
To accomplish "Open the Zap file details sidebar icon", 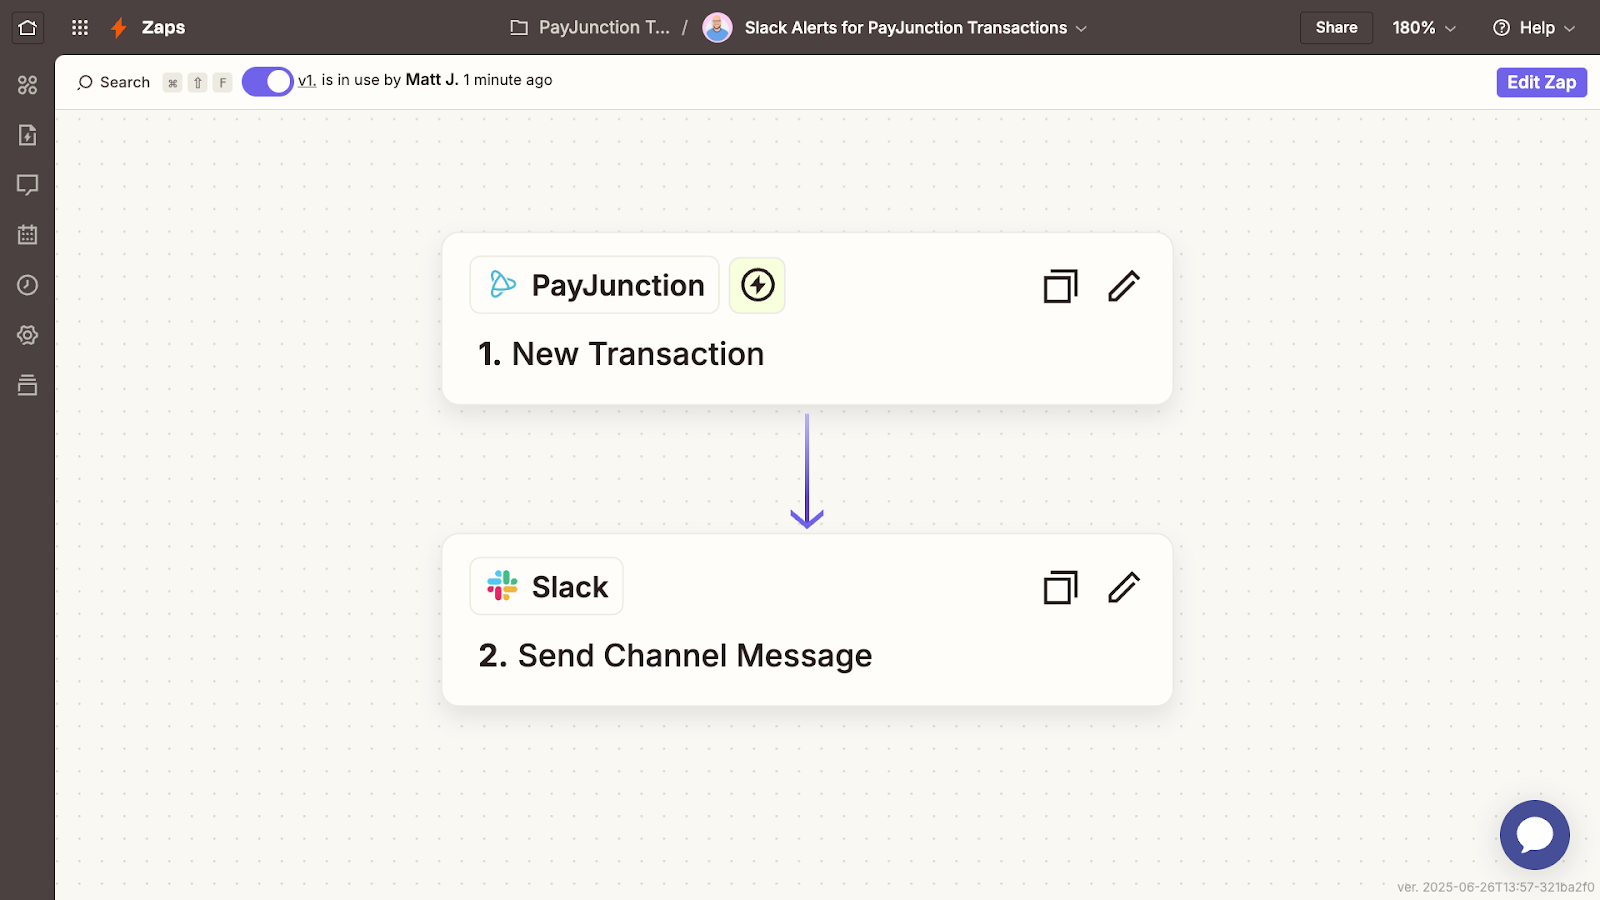I will coord(27,135).
